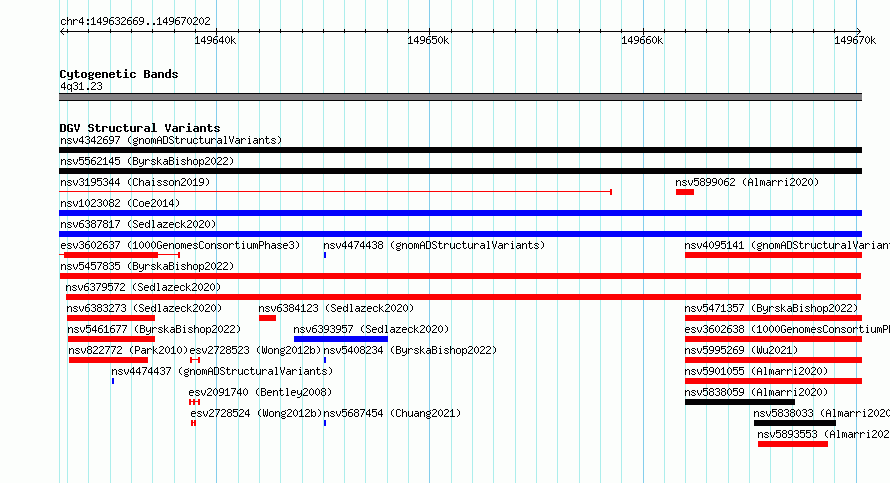Click the black bar under nsv4342697
Image resolution: width=890 pixels, height=483 pixels.
(x=460, y=150)
